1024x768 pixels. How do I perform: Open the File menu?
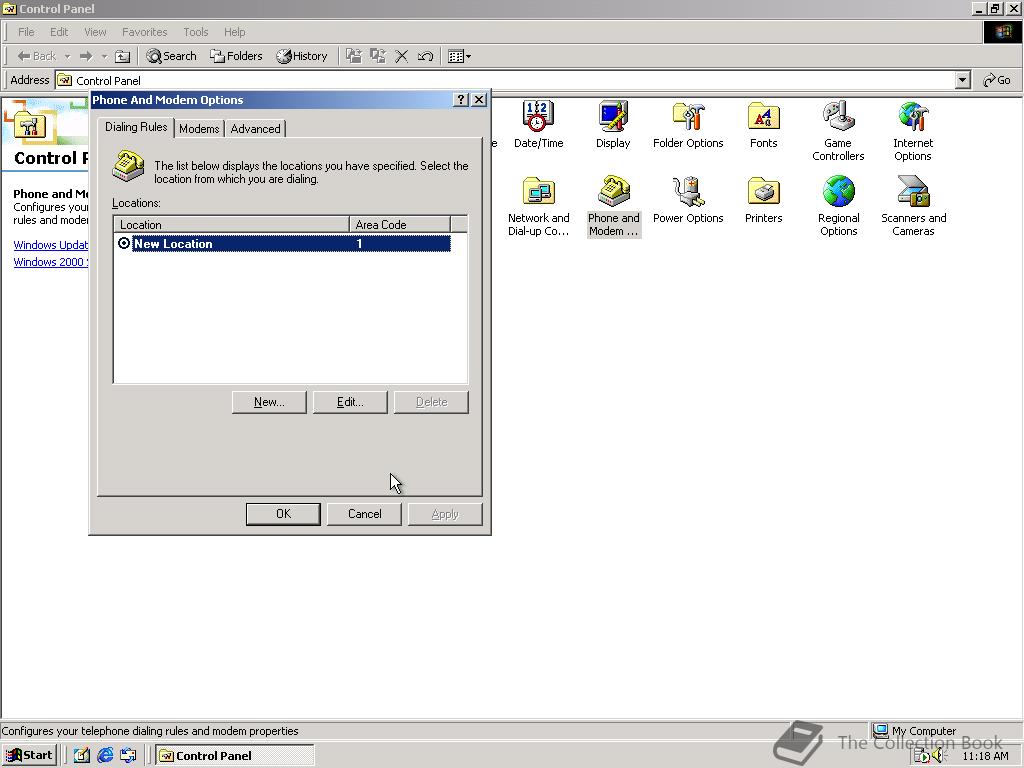[26, 32]
